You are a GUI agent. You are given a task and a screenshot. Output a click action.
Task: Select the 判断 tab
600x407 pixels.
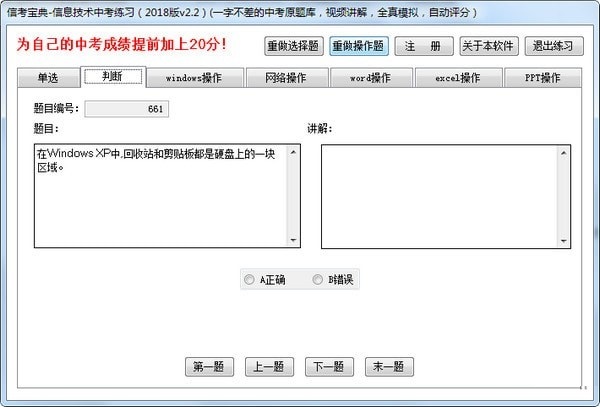[x=113, y=77]
